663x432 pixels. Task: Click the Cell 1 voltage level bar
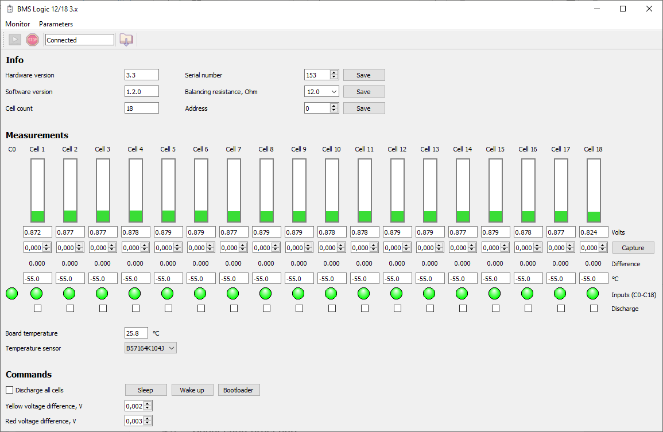[38, 190]
